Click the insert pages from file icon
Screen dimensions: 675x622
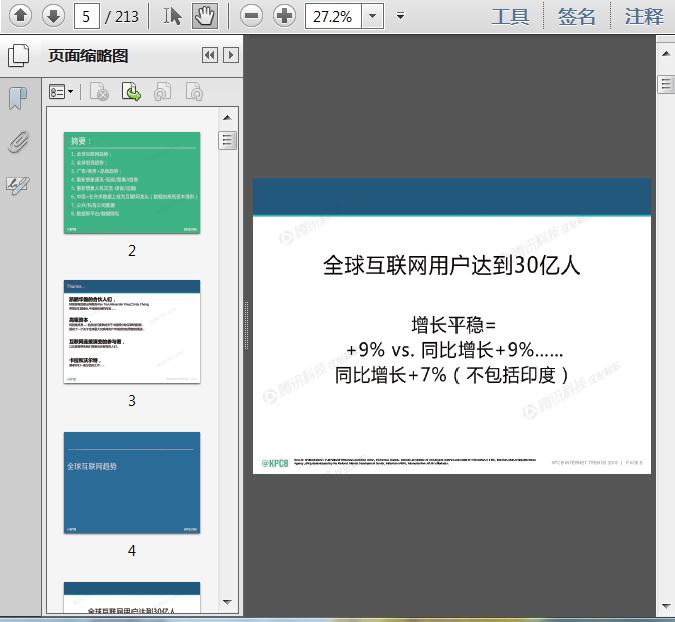(x=131, y=92)
